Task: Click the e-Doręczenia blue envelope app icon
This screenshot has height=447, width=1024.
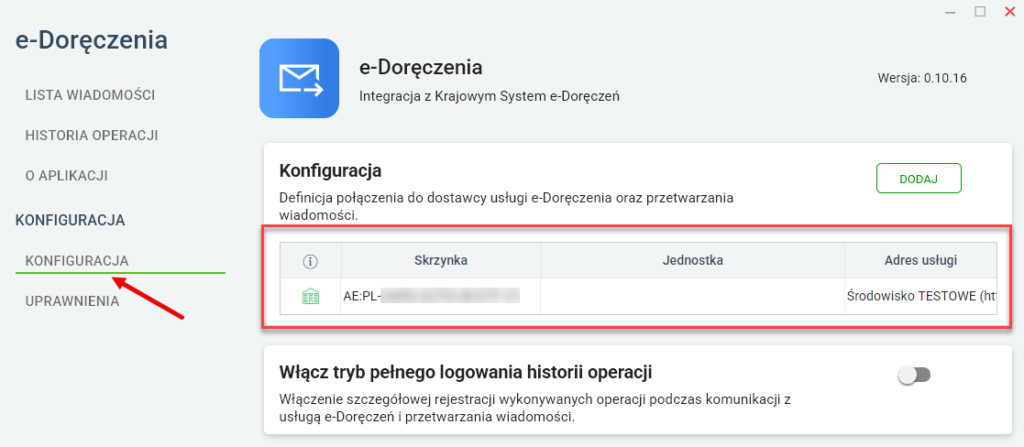Action: pyautogui.click(x=299, y=78)
